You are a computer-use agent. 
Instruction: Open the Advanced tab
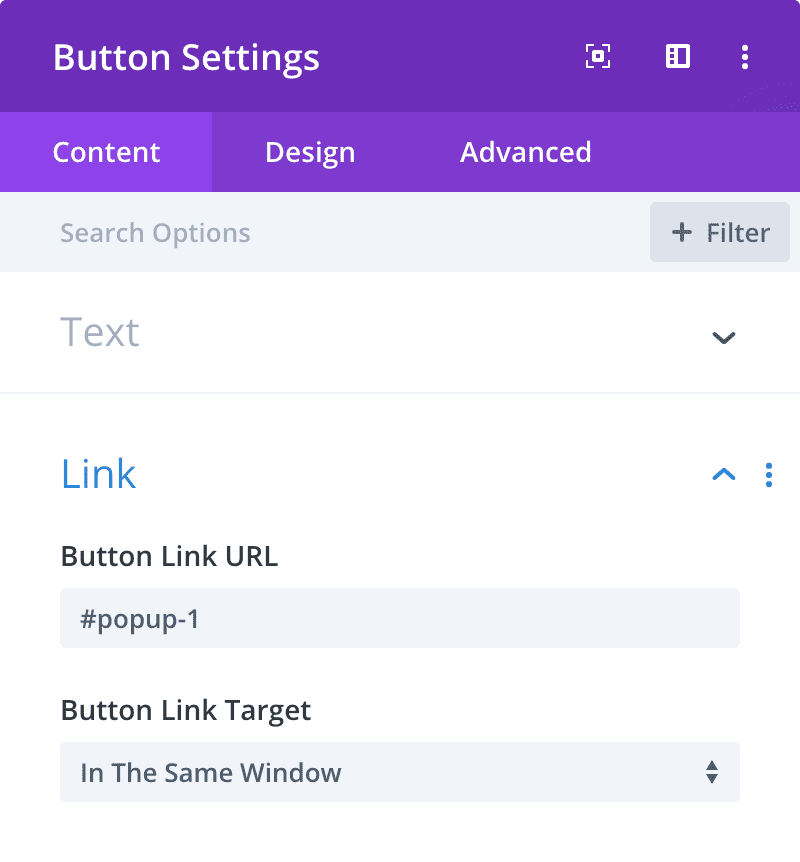tap(526, 152)
